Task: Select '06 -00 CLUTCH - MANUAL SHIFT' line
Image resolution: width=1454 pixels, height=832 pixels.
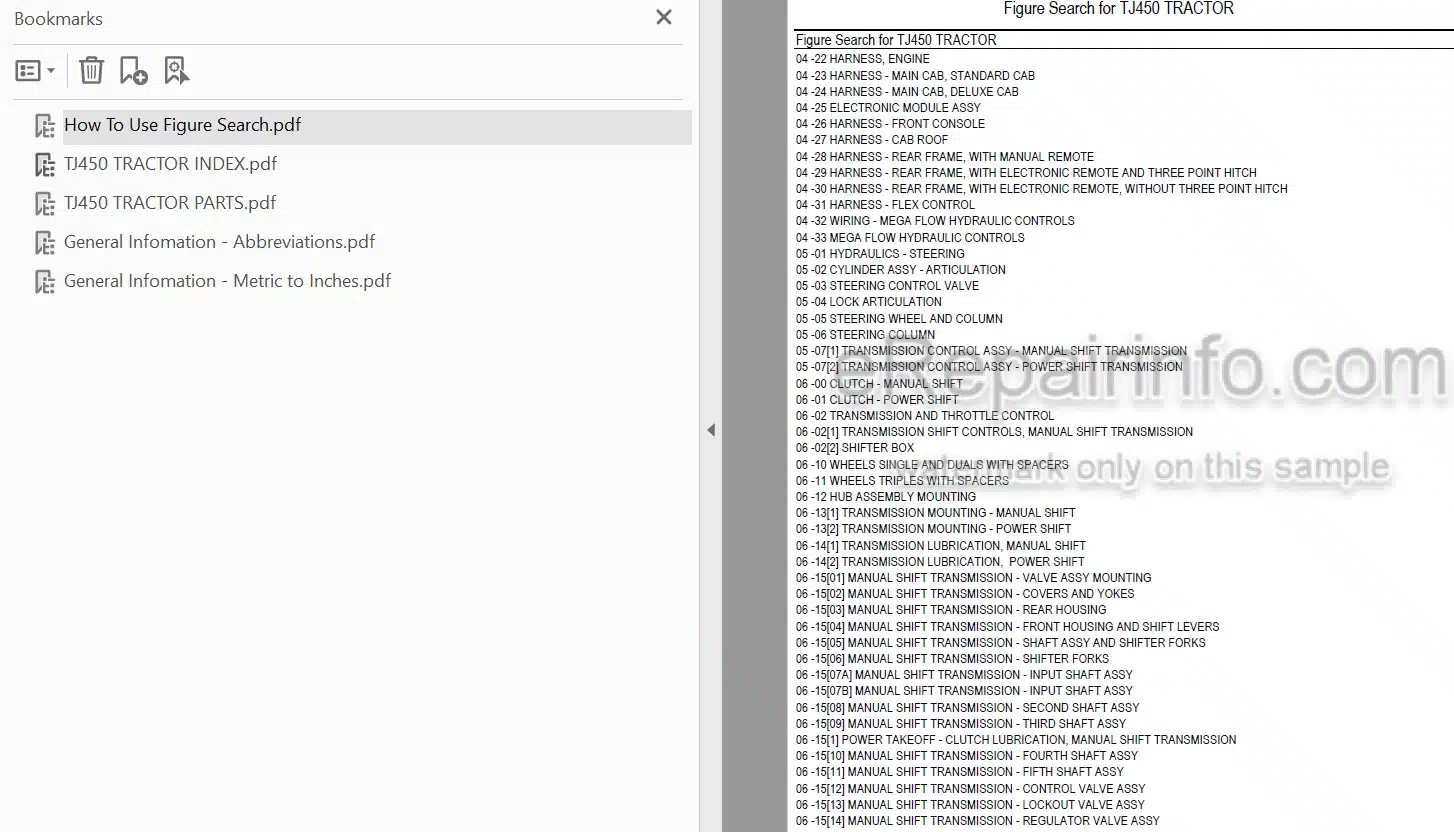Action: pyautogui.click(x=879, y=383)
